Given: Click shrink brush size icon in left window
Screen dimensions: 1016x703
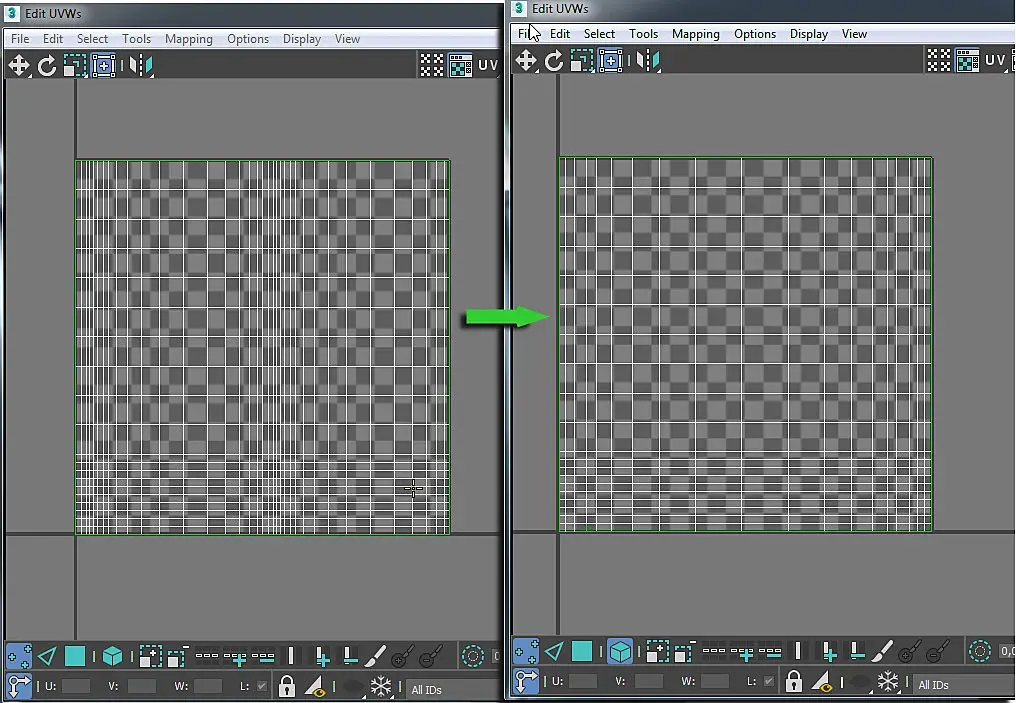Looking at the screenshot, I should click(x=430, y=656).
